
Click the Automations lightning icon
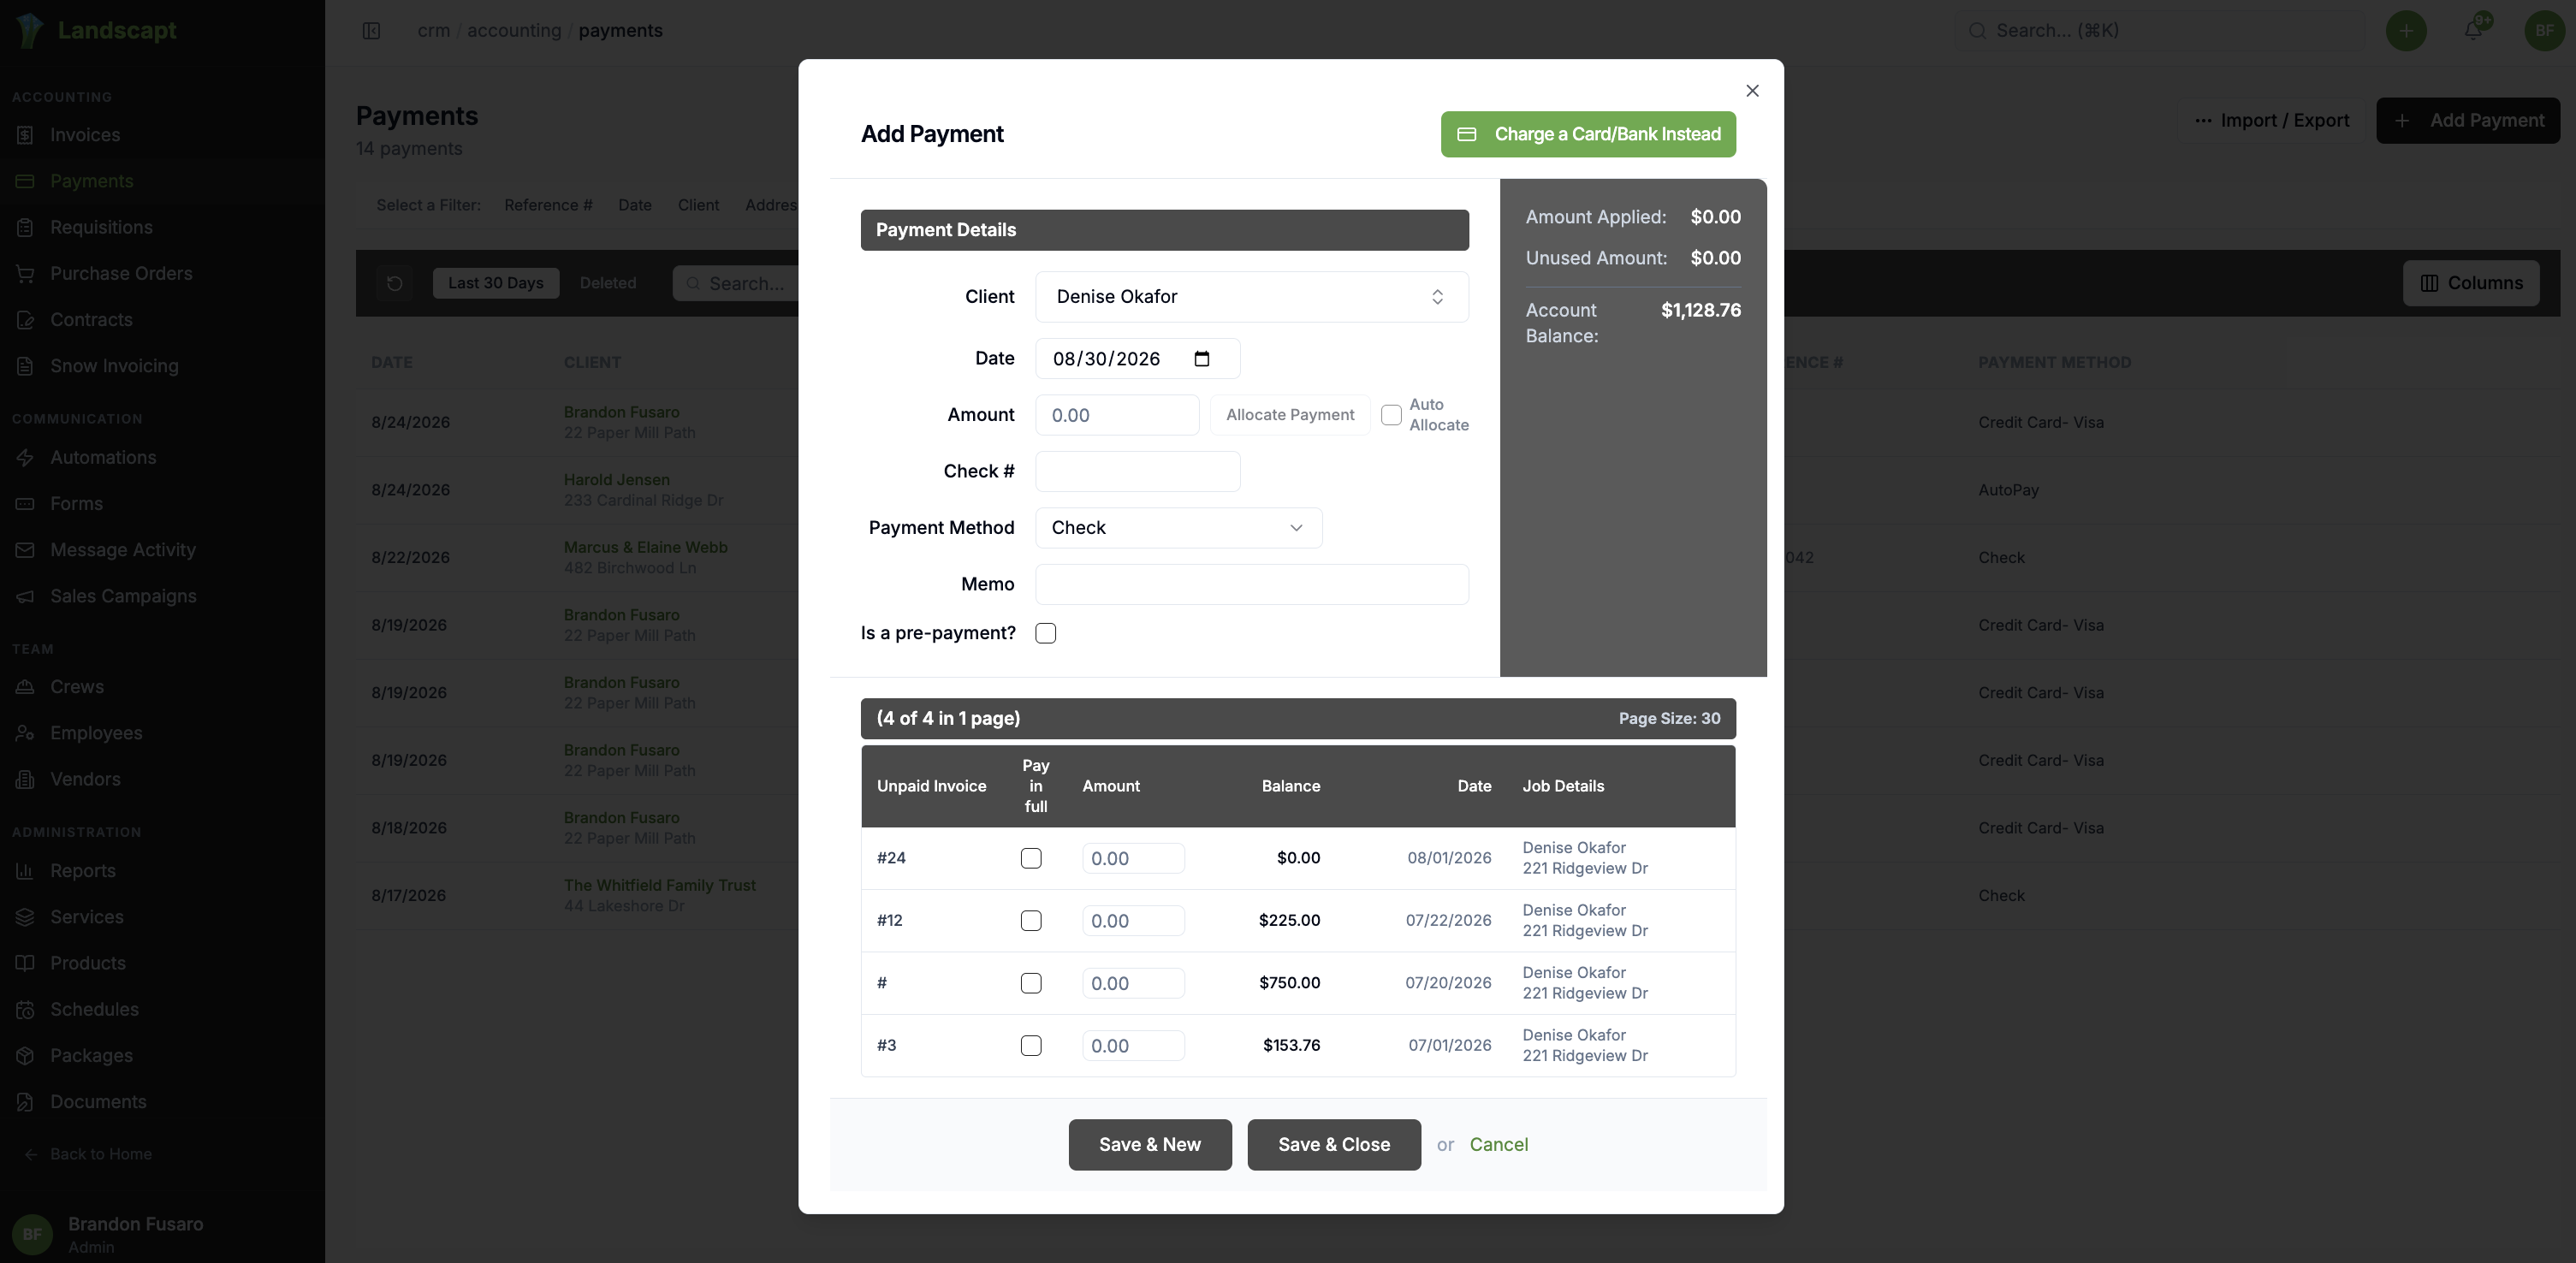26,458
